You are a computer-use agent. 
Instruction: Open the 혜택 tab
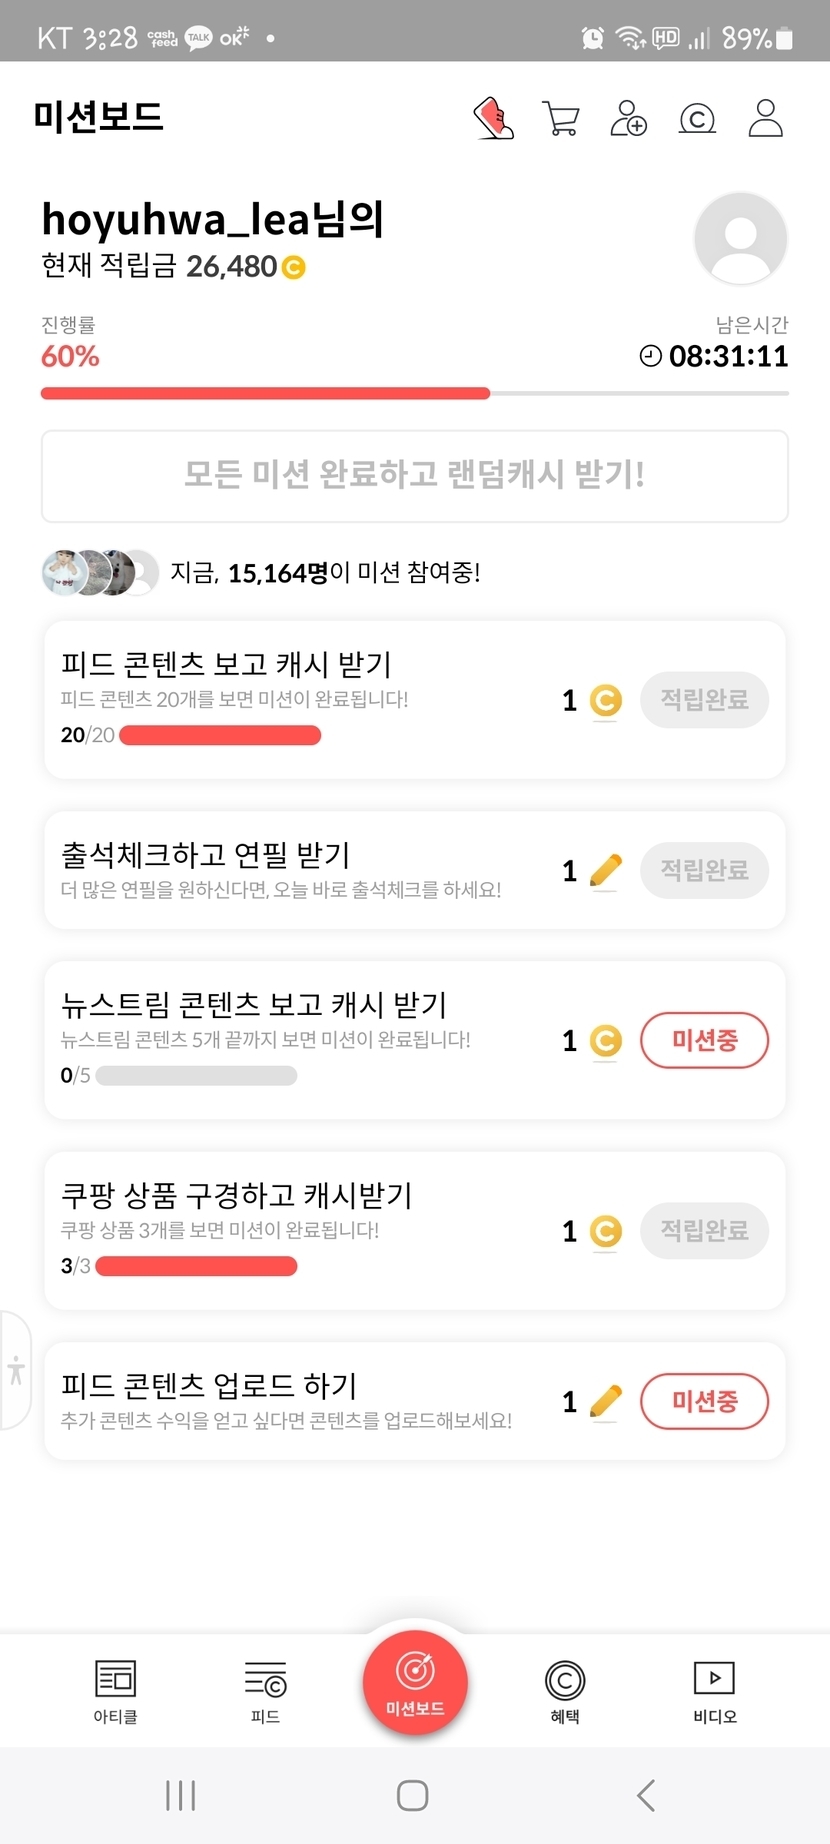(565, 1691)
